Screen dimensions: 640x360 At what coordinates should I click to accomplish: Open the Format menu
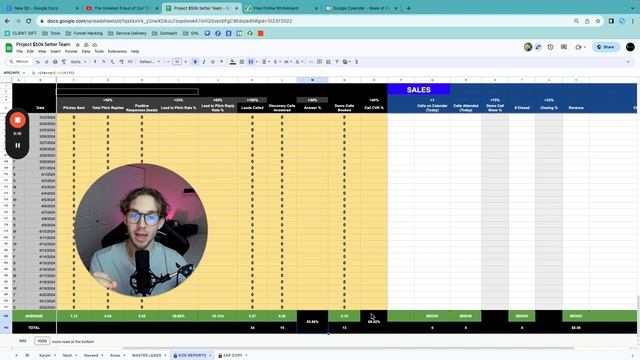coord(71,51)
